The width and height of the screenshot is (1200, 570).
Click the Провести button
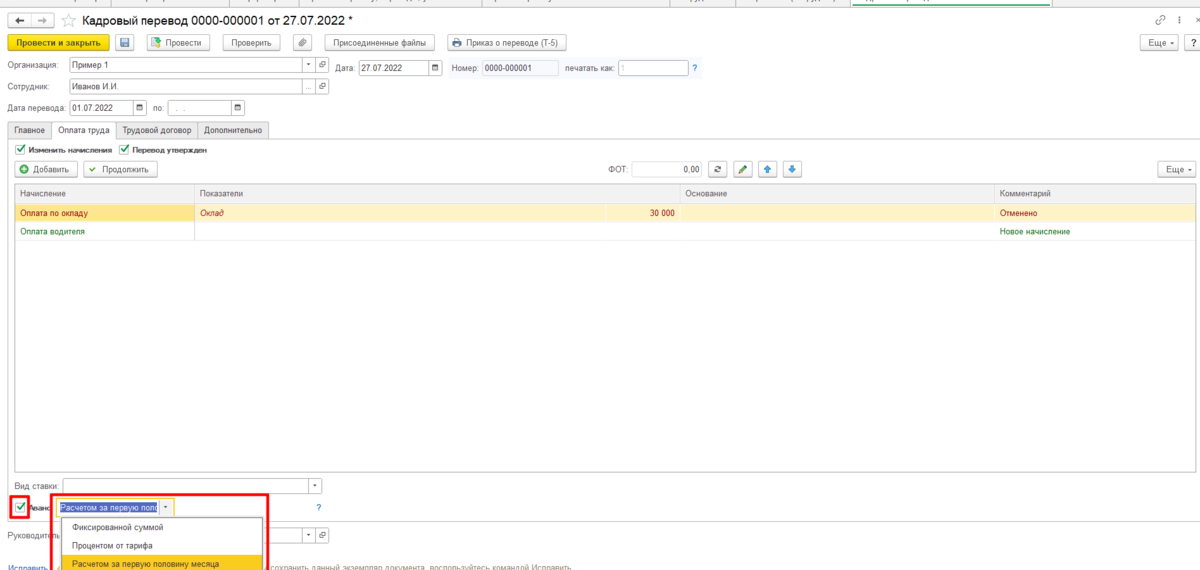[179, 43]
